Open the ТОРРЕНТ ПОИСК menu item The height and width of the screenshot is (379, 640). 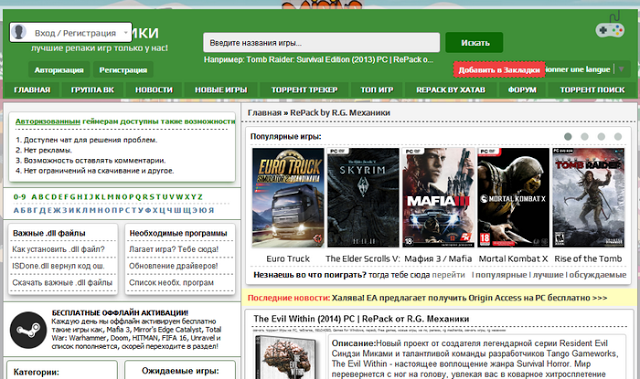592,90
